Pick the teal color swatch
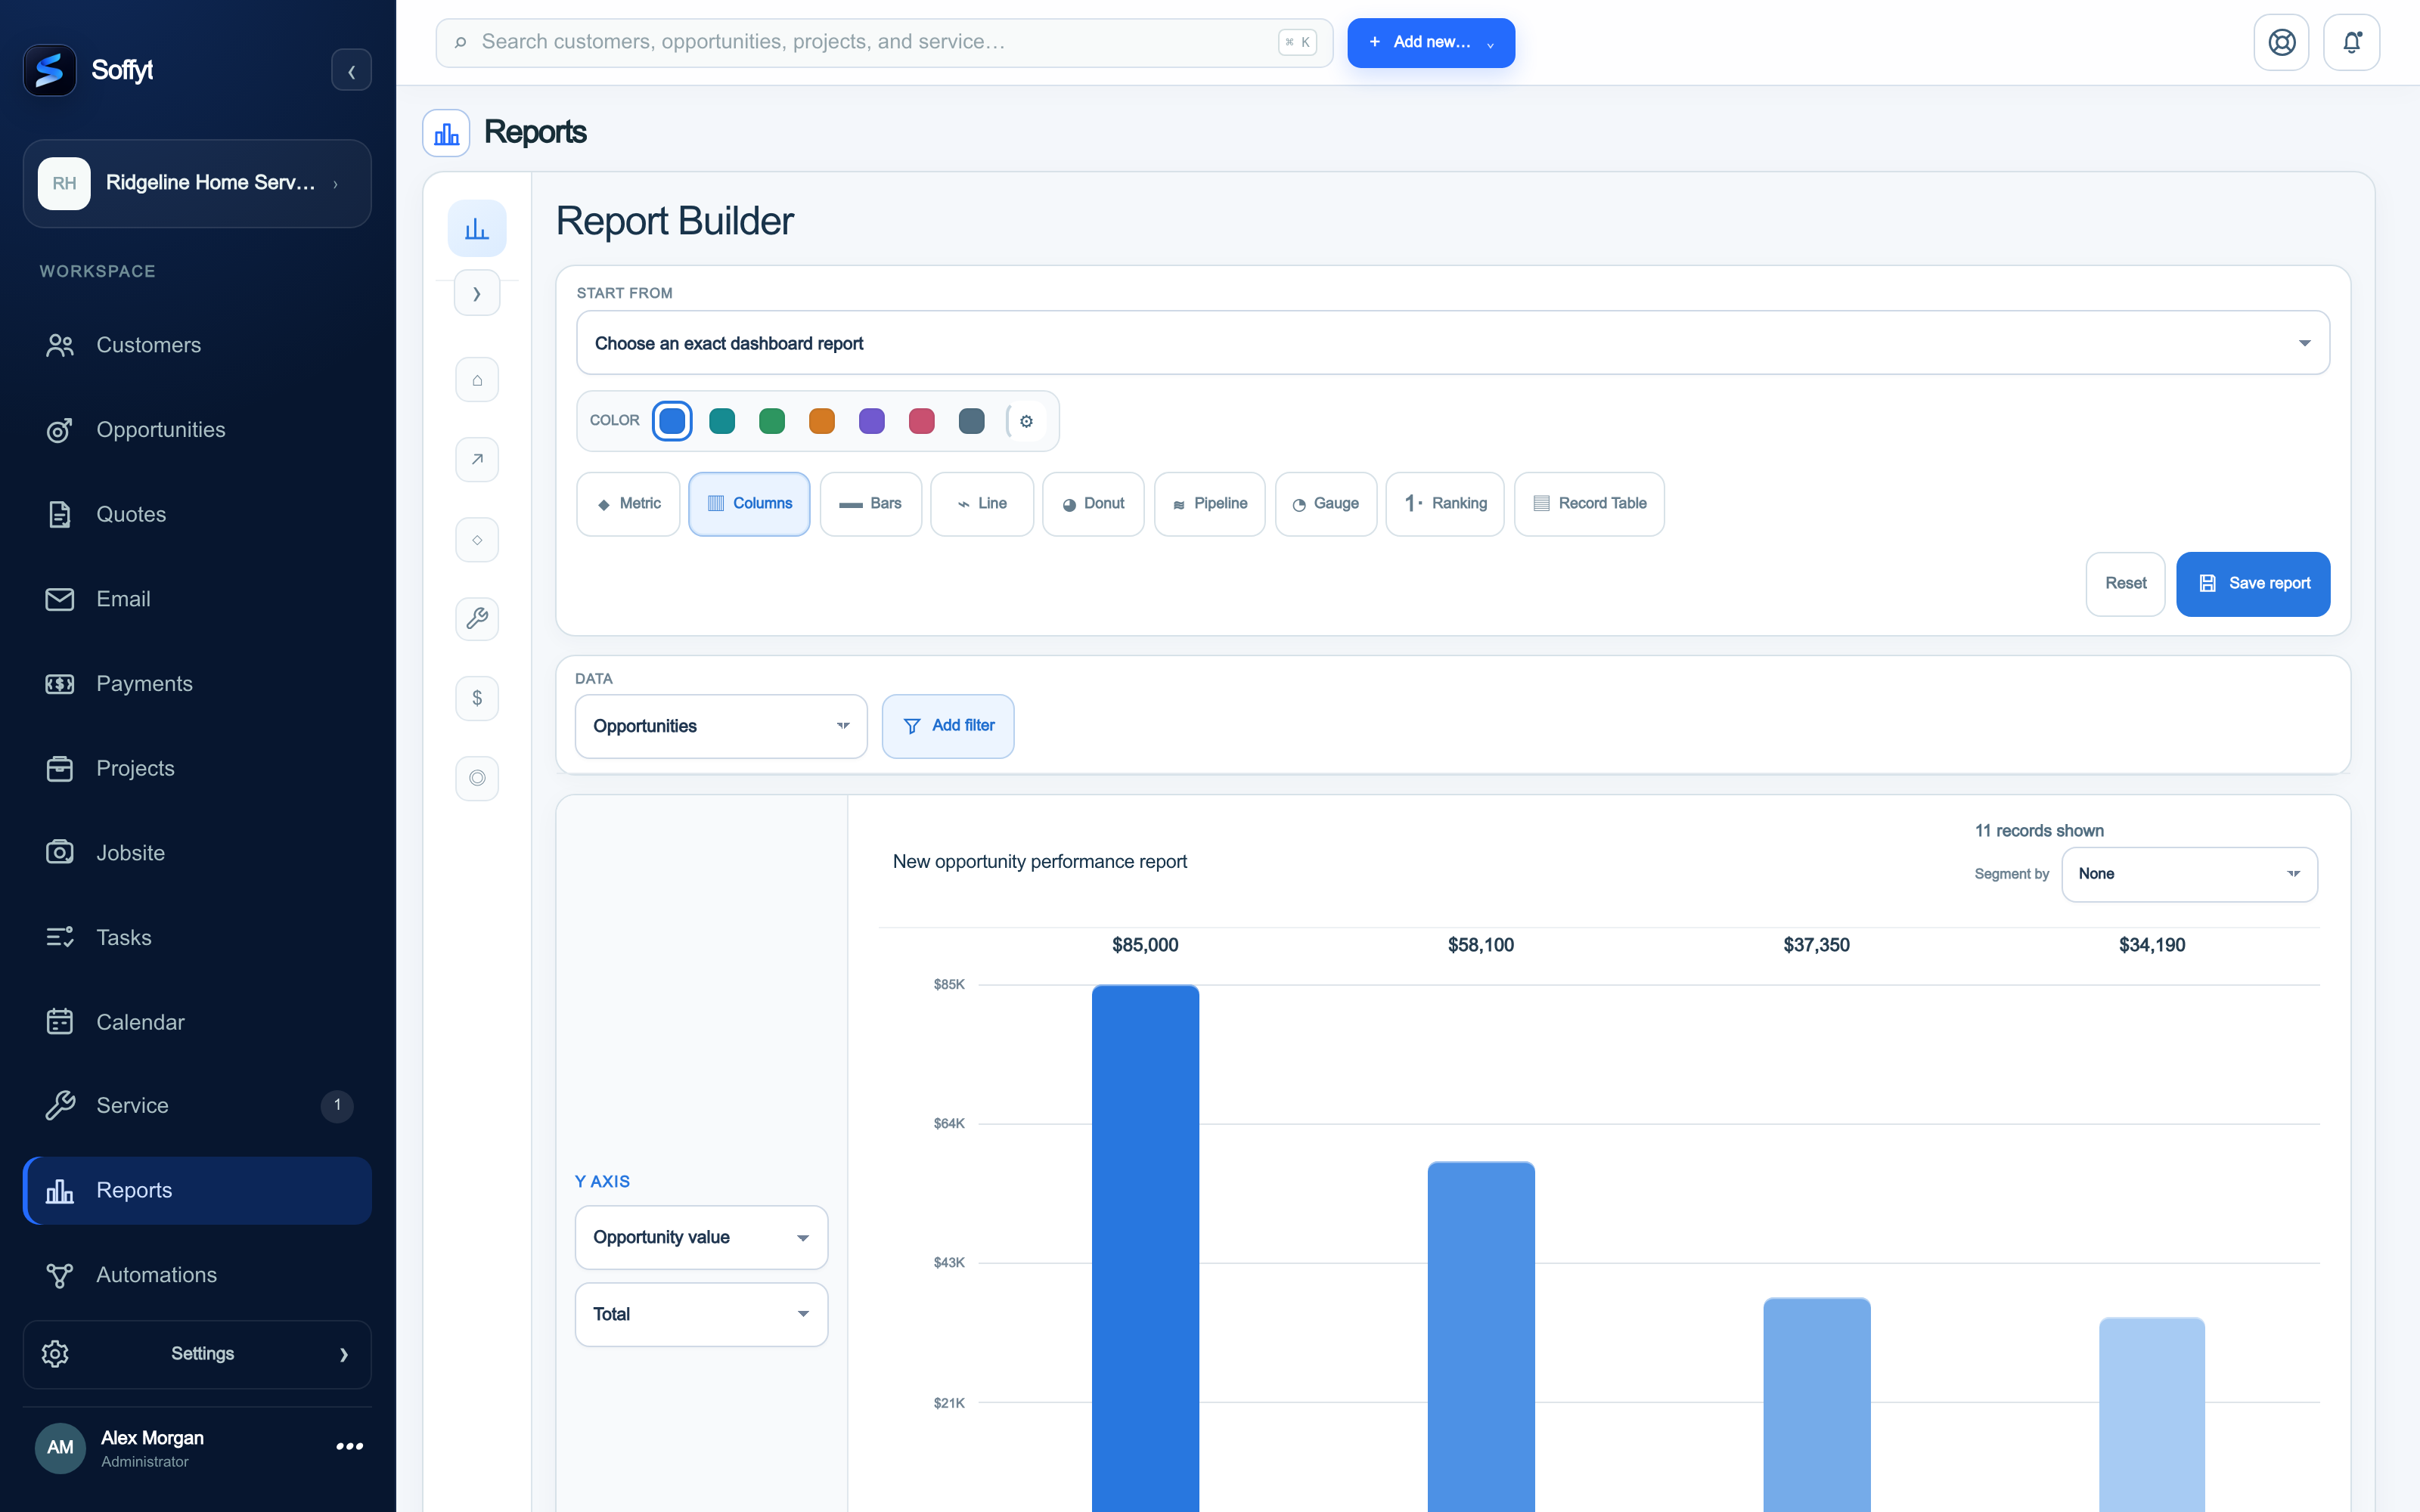The width and height of the screenshot is (2420, 1512). [722, 421]
